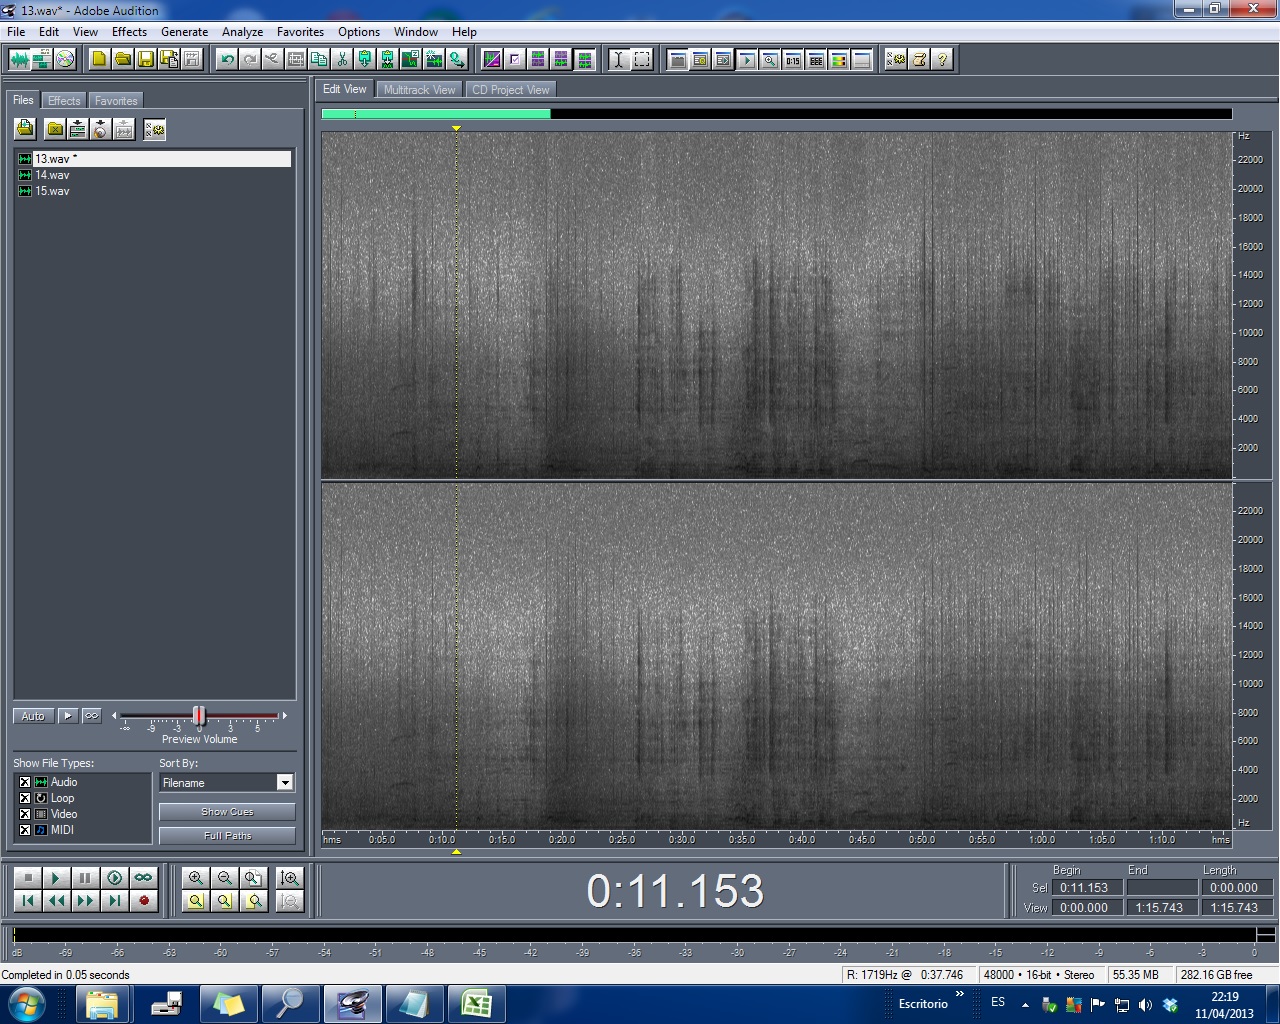Zoom out horizontally with magnifier minus
1280x1024 pixels.
coord(225,878)
